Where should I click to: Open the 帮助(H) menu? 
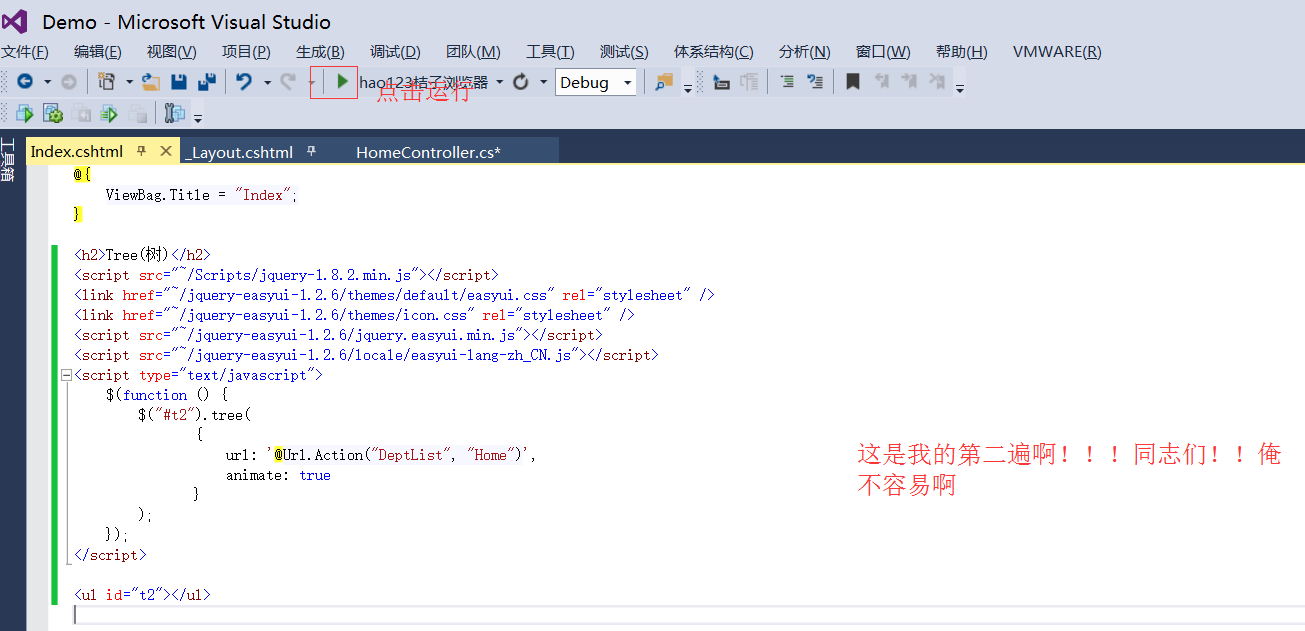point(961,52)
